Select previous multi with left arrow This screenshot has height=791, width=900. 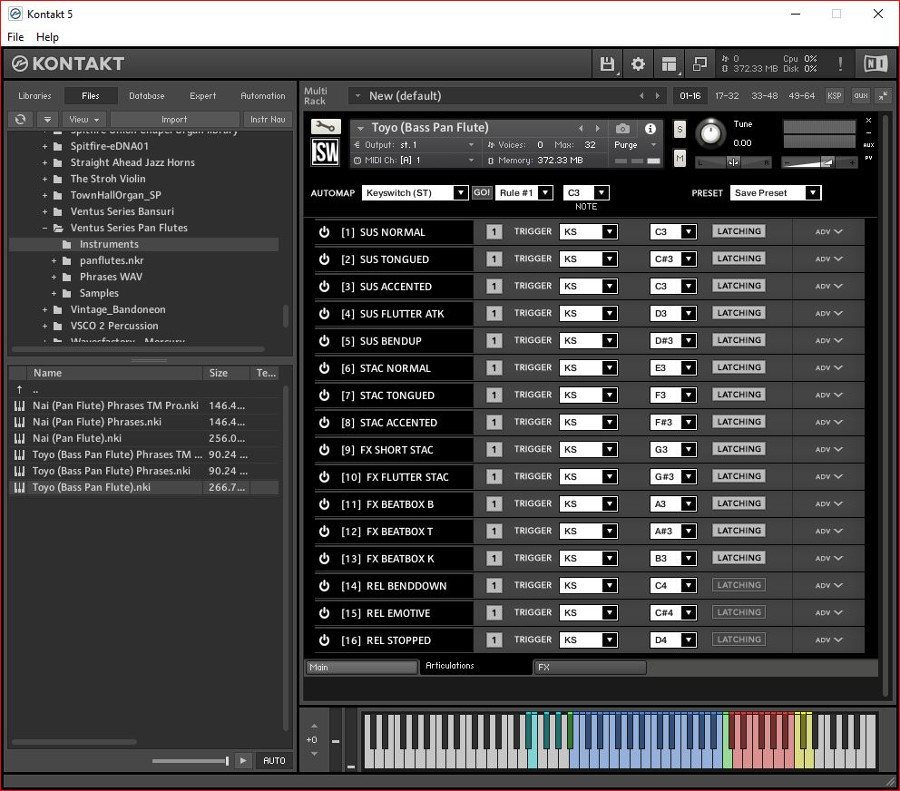click(x=642, y=96)
